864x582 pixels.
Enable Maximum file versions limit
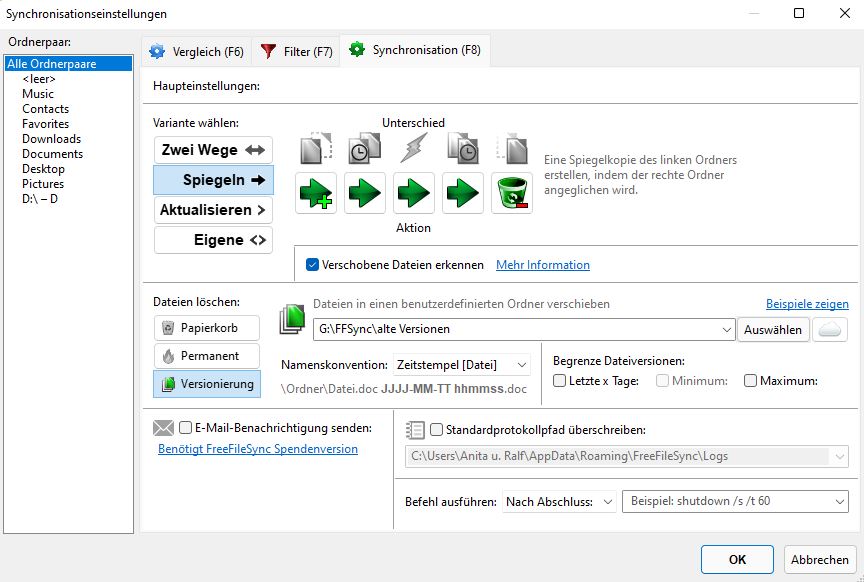750,381
